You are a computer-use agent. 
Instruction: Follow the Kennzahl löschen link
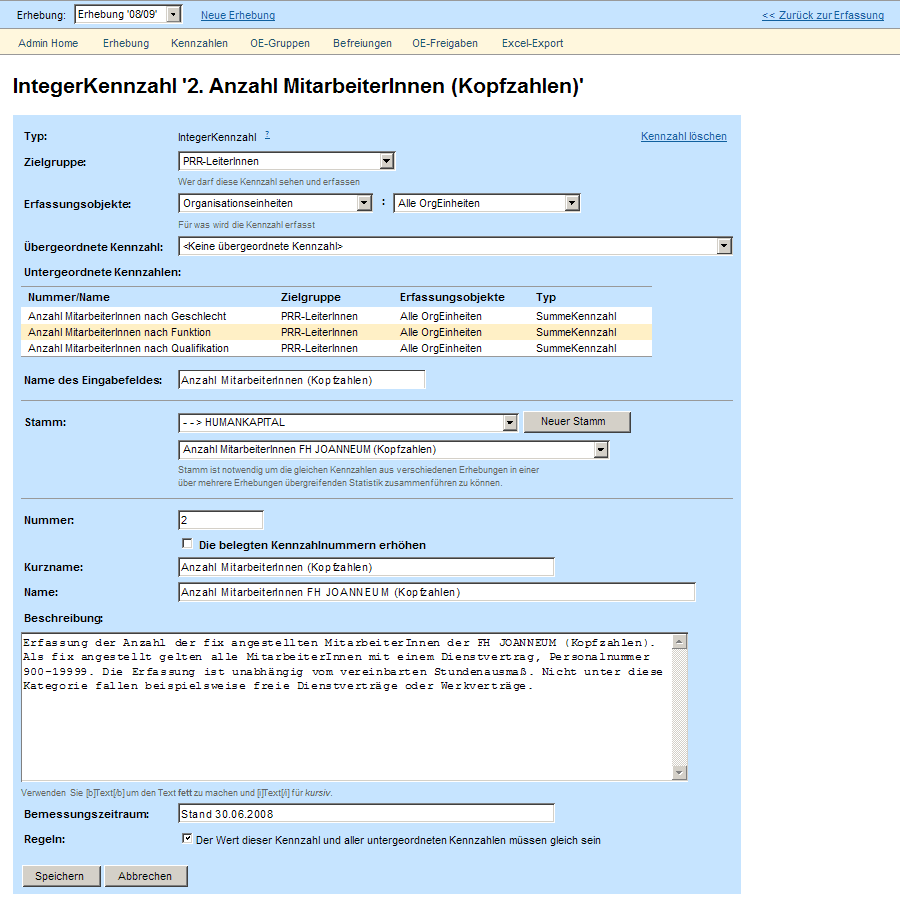coord(684,136)
